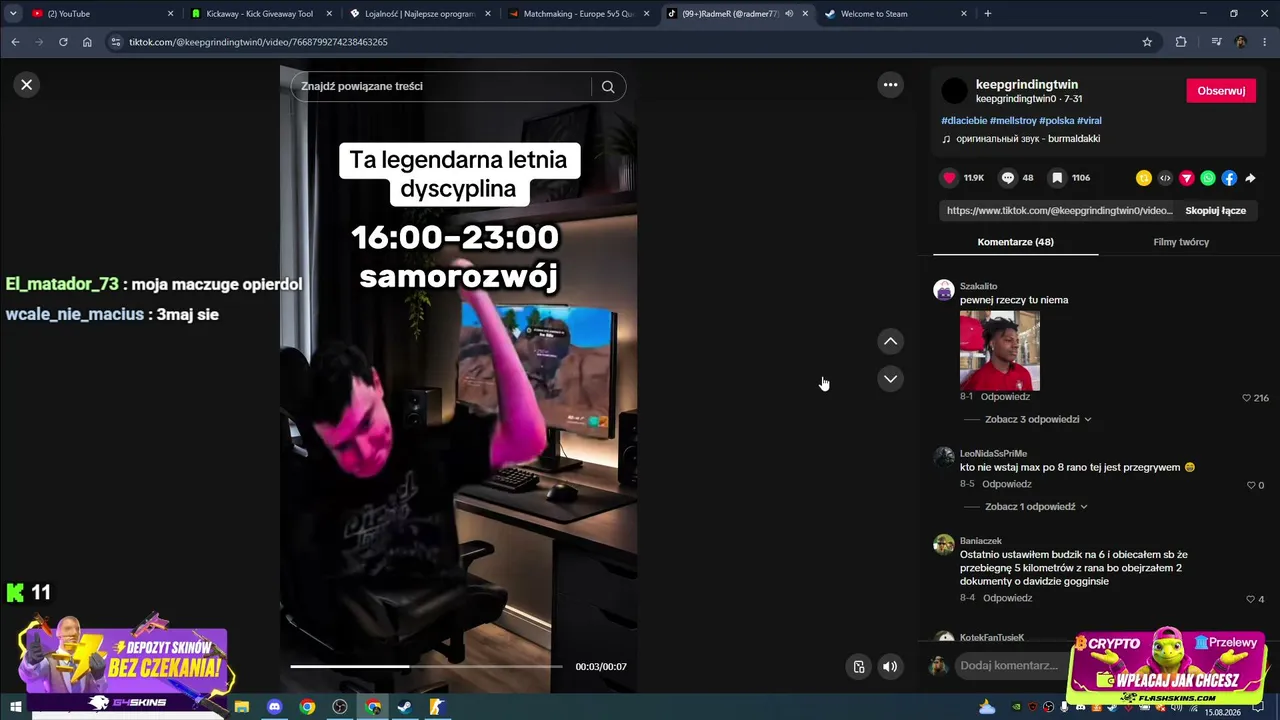Switch to the 'Kickaway - Kick Giveaway Tool' tab
The width and height of the screenshot is (1280, 720).
click(x=260, y=14)
